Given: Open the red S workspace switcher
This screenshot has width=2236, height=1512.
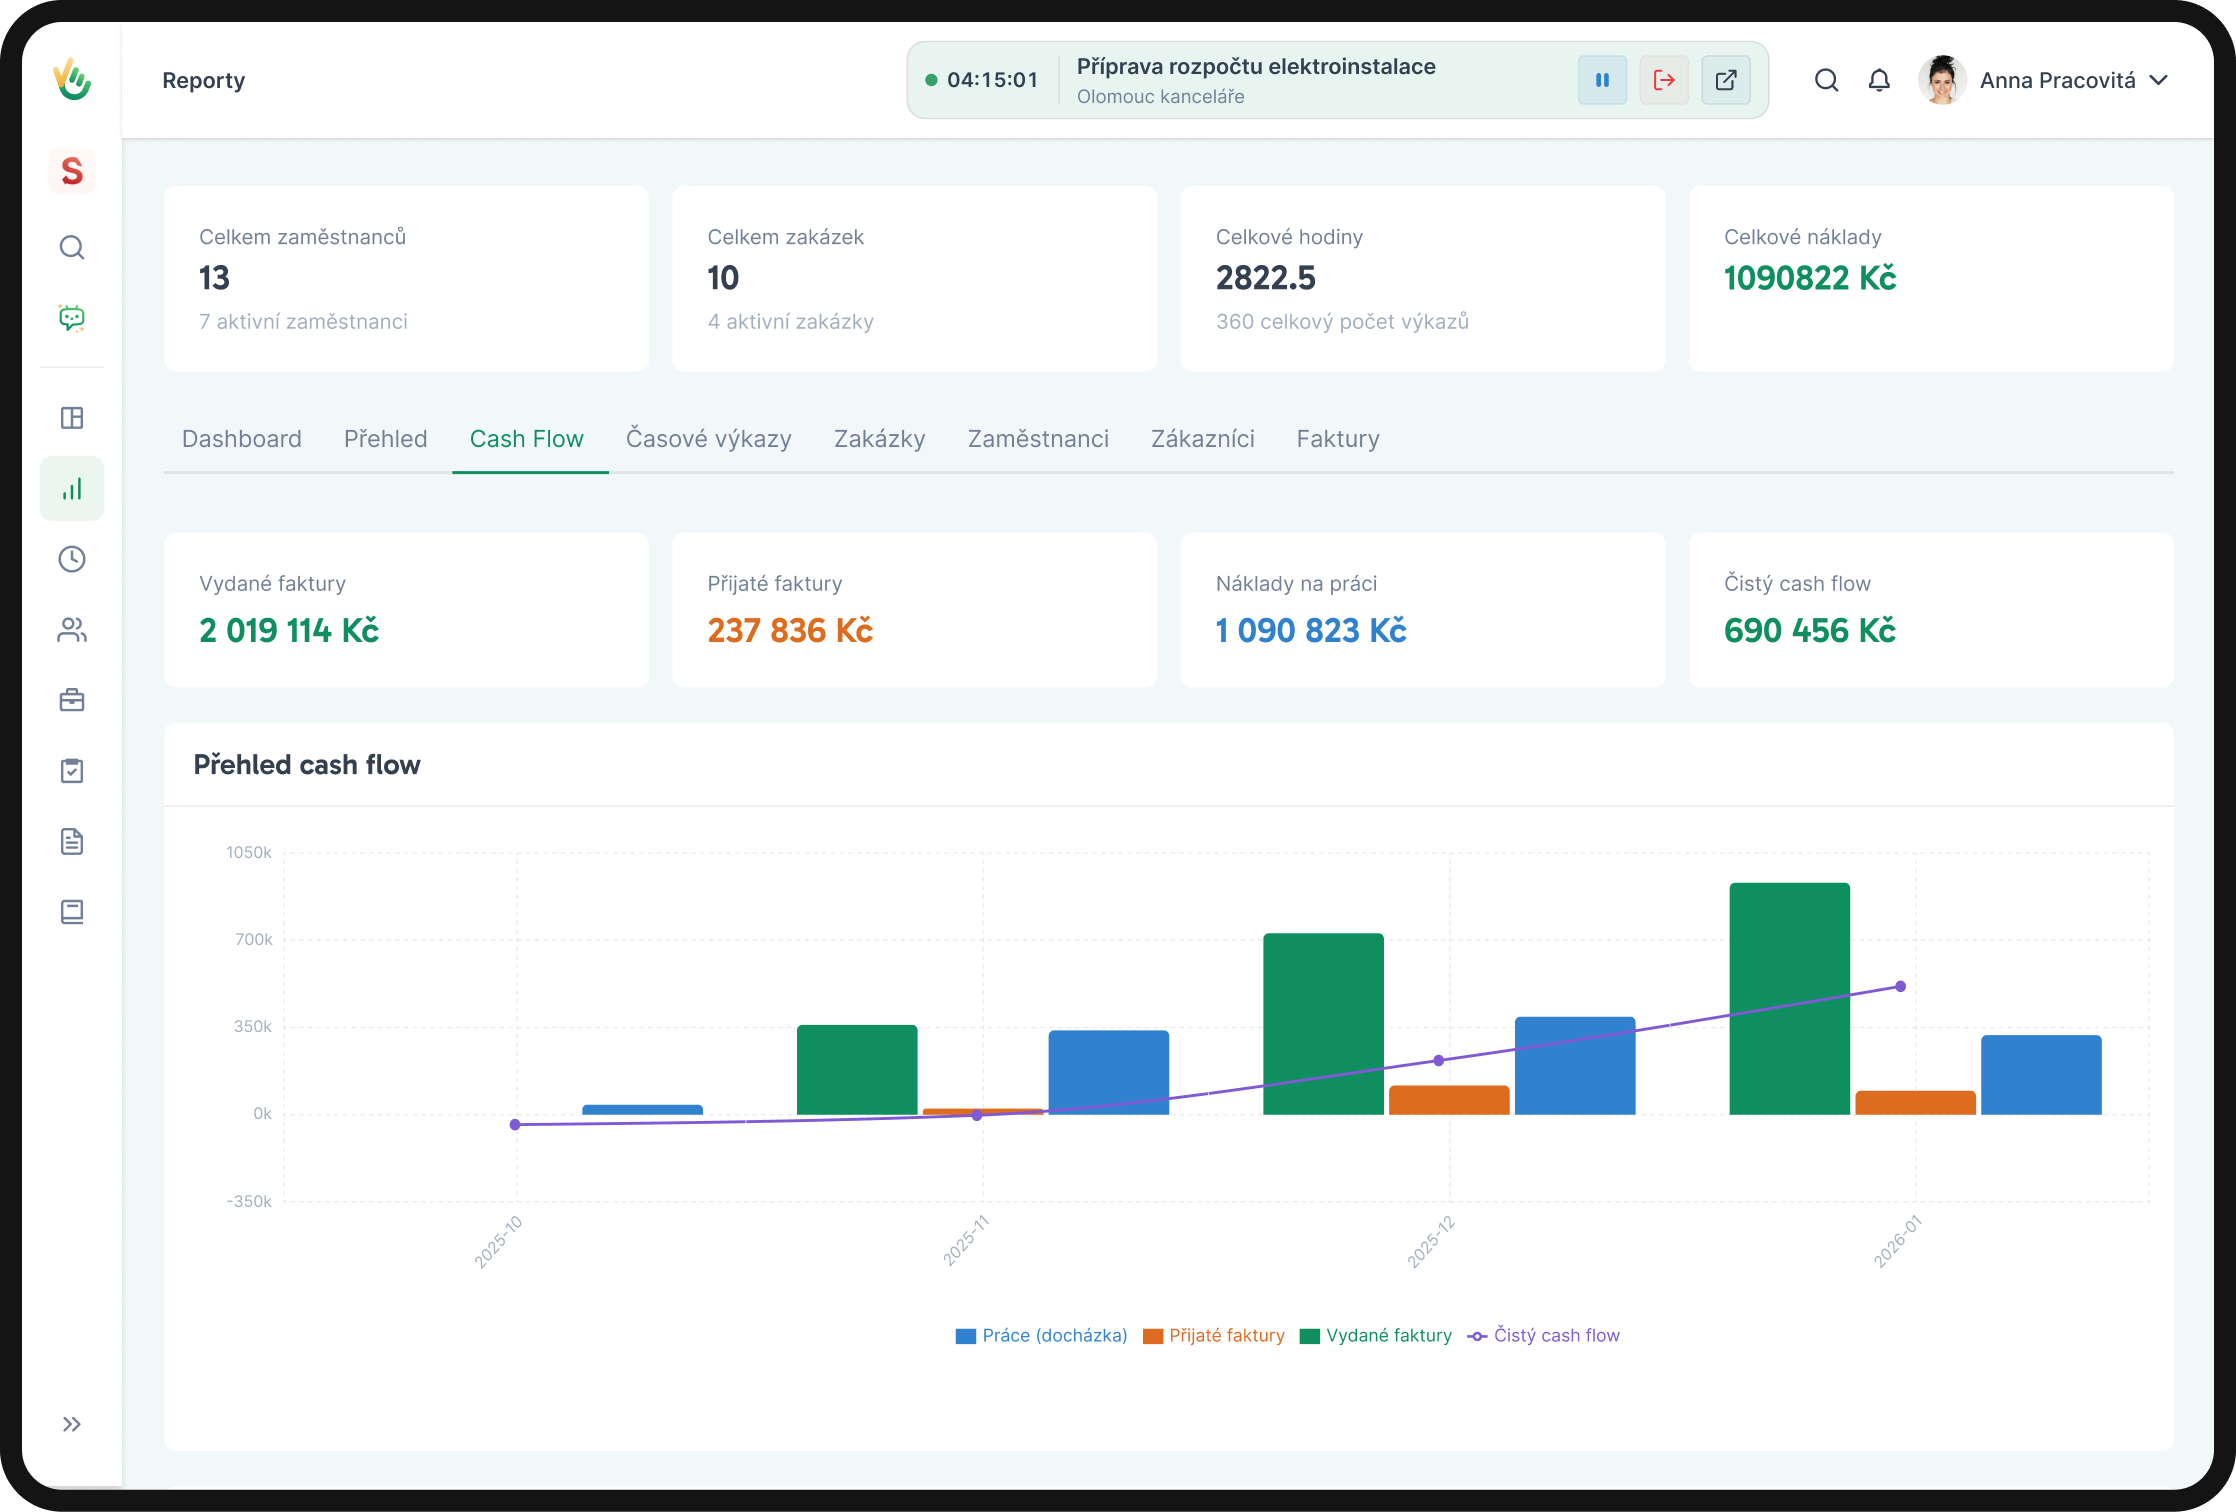Looking at the screenshot, I should (72, 171).
